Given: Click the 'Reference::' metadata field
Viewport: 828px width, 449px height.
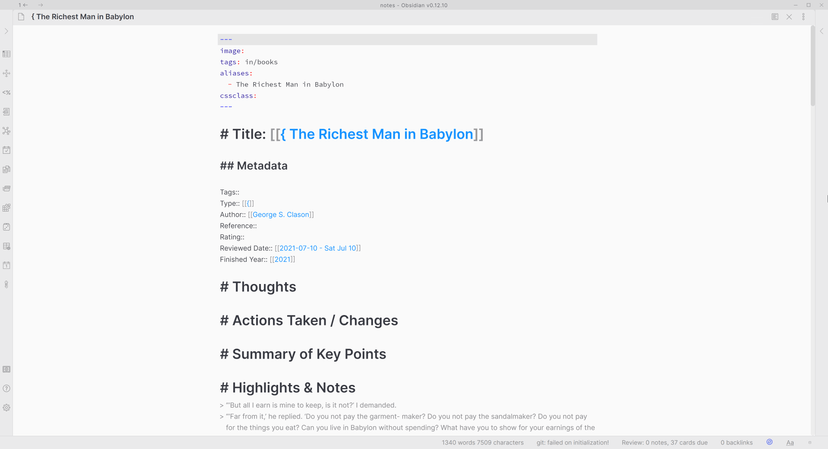Looking at the screenshot, I should coord(238,226).
